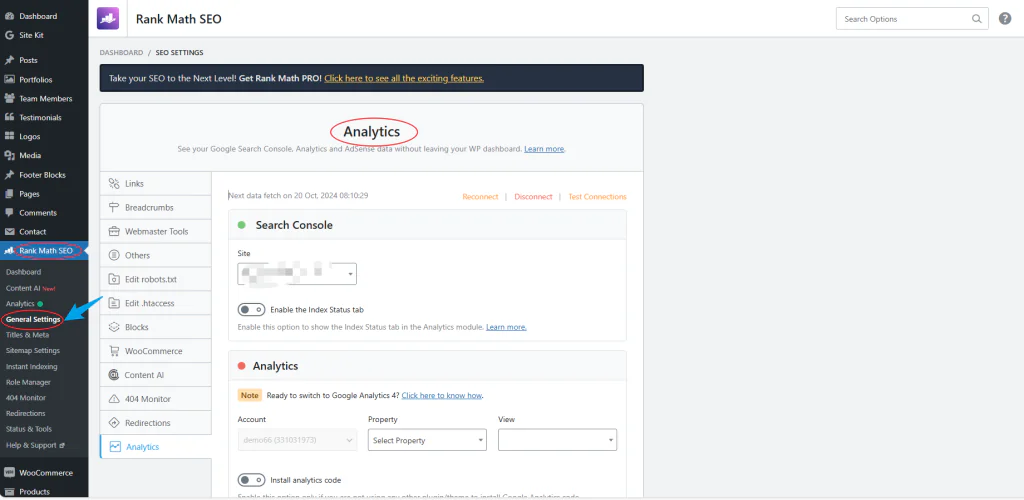Viewport: 1024px width, 500px height.
Task: Select Titles & Meta in Rank Math submenu
Action: 27,335
